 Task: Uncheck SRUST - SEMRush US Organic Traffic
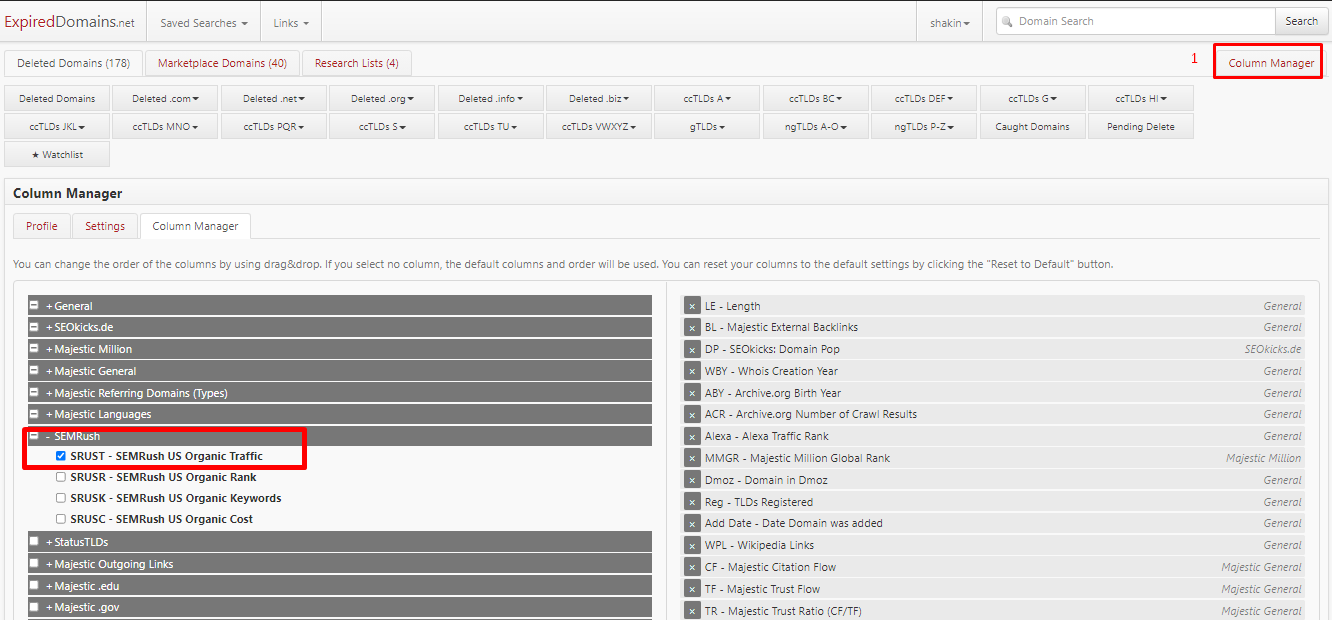pyautogui.click(x=61, y=456)
